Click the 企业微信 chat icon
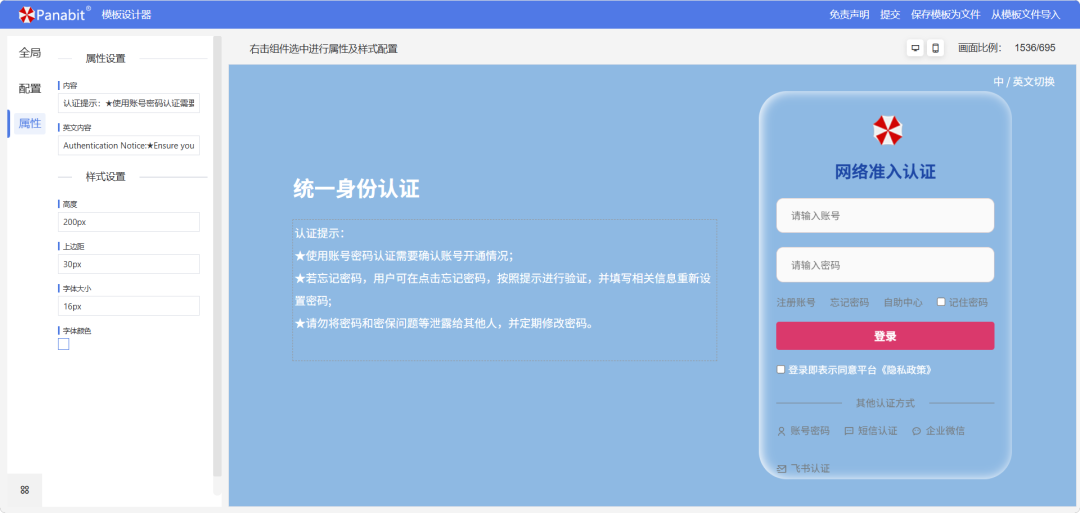1080x513 pixels. [x=916, y=432]
